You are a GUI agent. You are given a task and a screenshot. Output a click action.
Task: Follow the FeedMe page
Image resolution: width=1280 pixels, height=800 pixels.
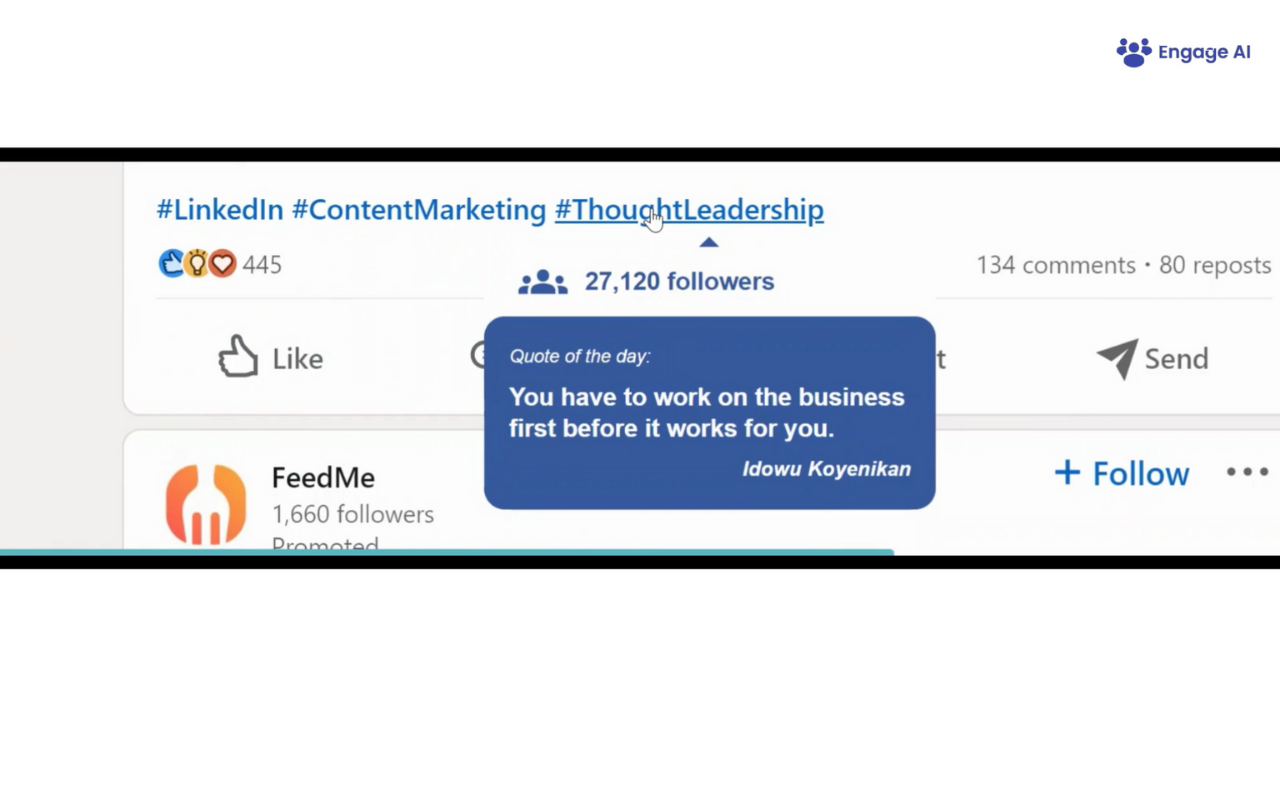point(1122,473)
